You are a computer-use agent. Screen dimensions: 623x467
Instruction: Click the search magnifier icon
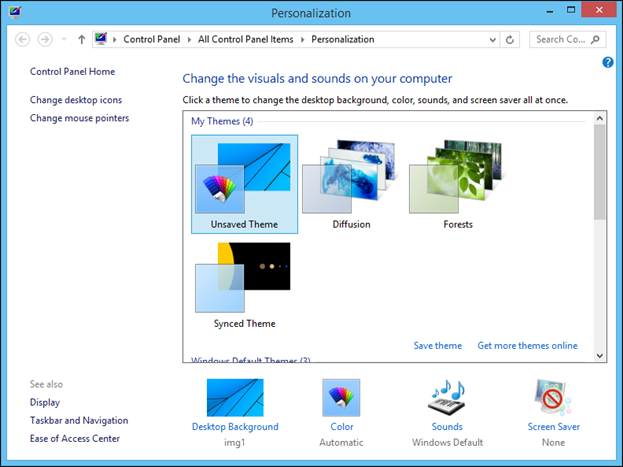[595, 39]
